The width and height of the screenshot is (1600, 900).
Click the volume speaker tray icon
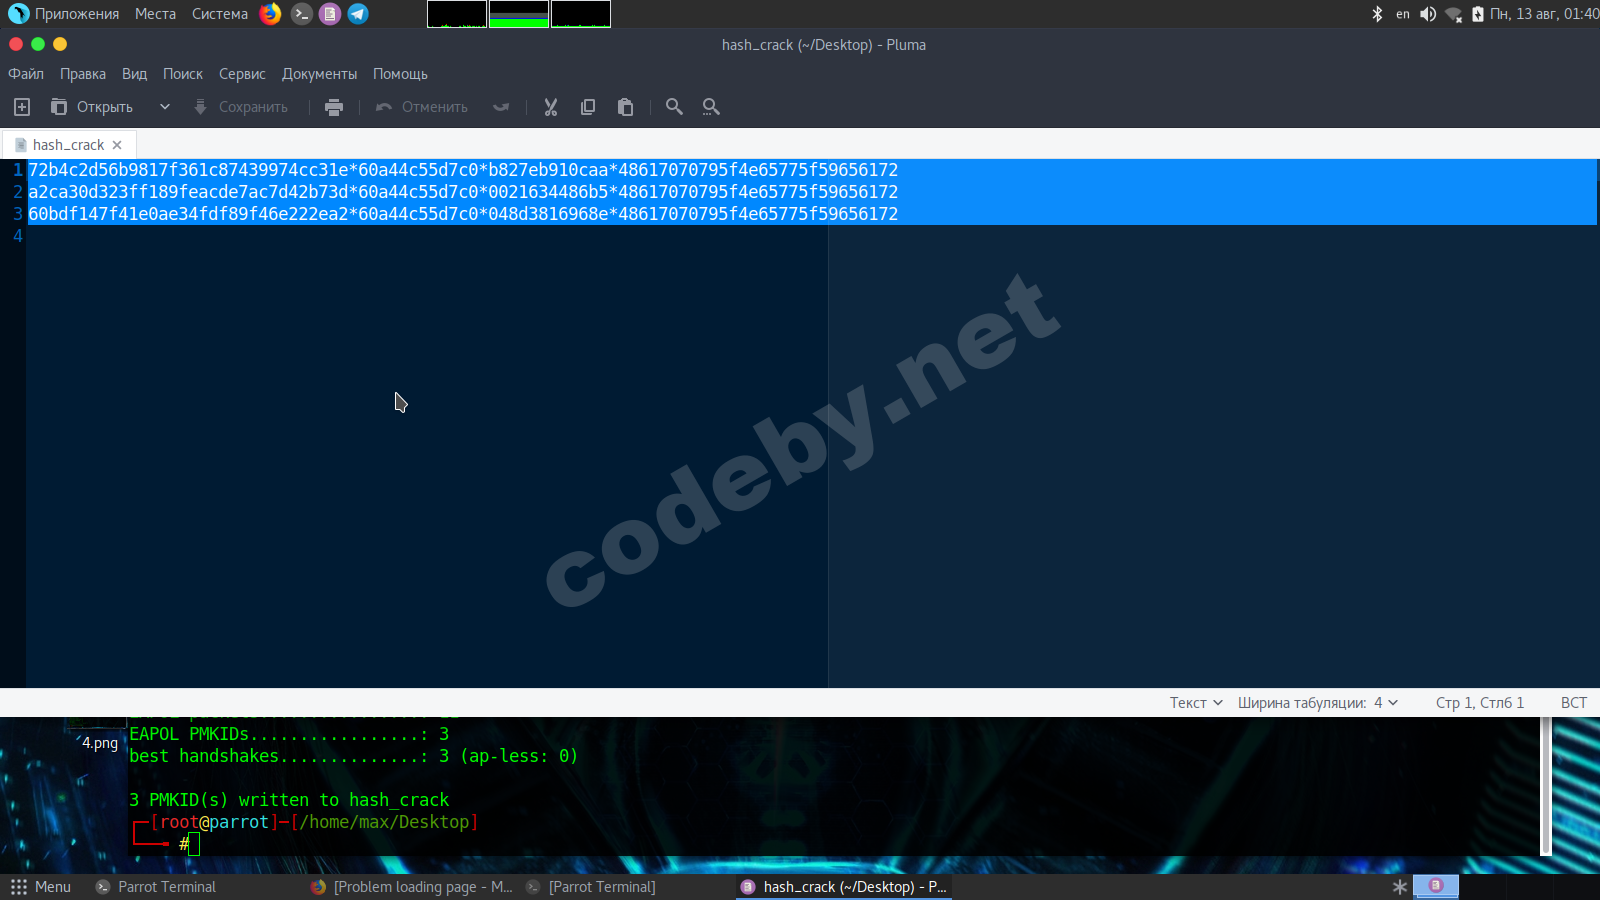[1428, 14]
